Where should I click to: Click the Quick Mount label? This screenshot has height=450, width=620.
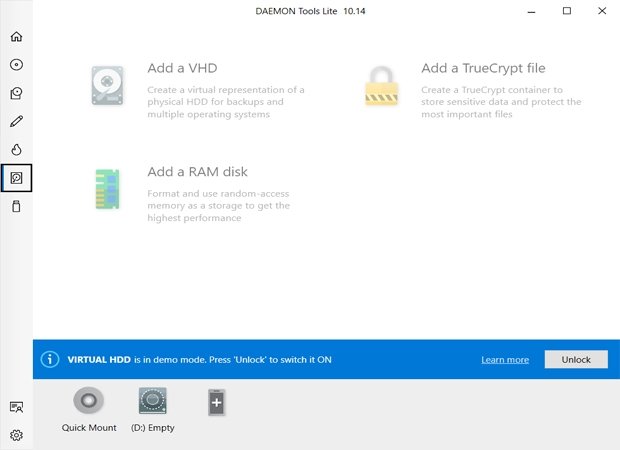pos(89,427)
